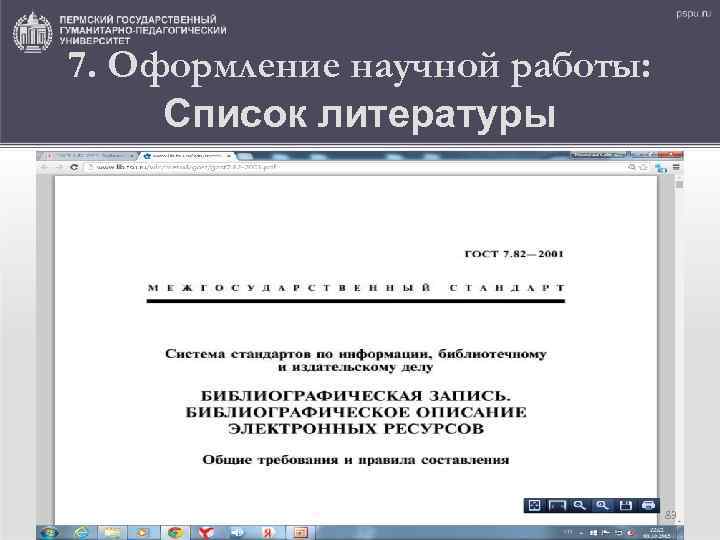
Task: Save the PDF with the floppy disk icon
Action: (625, 506)
